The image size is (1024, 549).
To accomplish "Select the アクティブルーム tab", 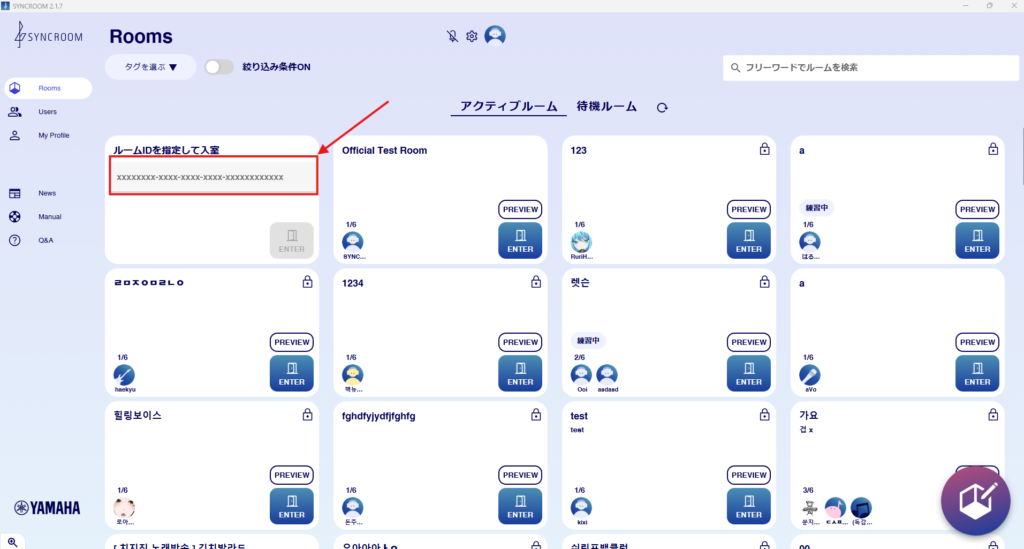I will 508,106.
